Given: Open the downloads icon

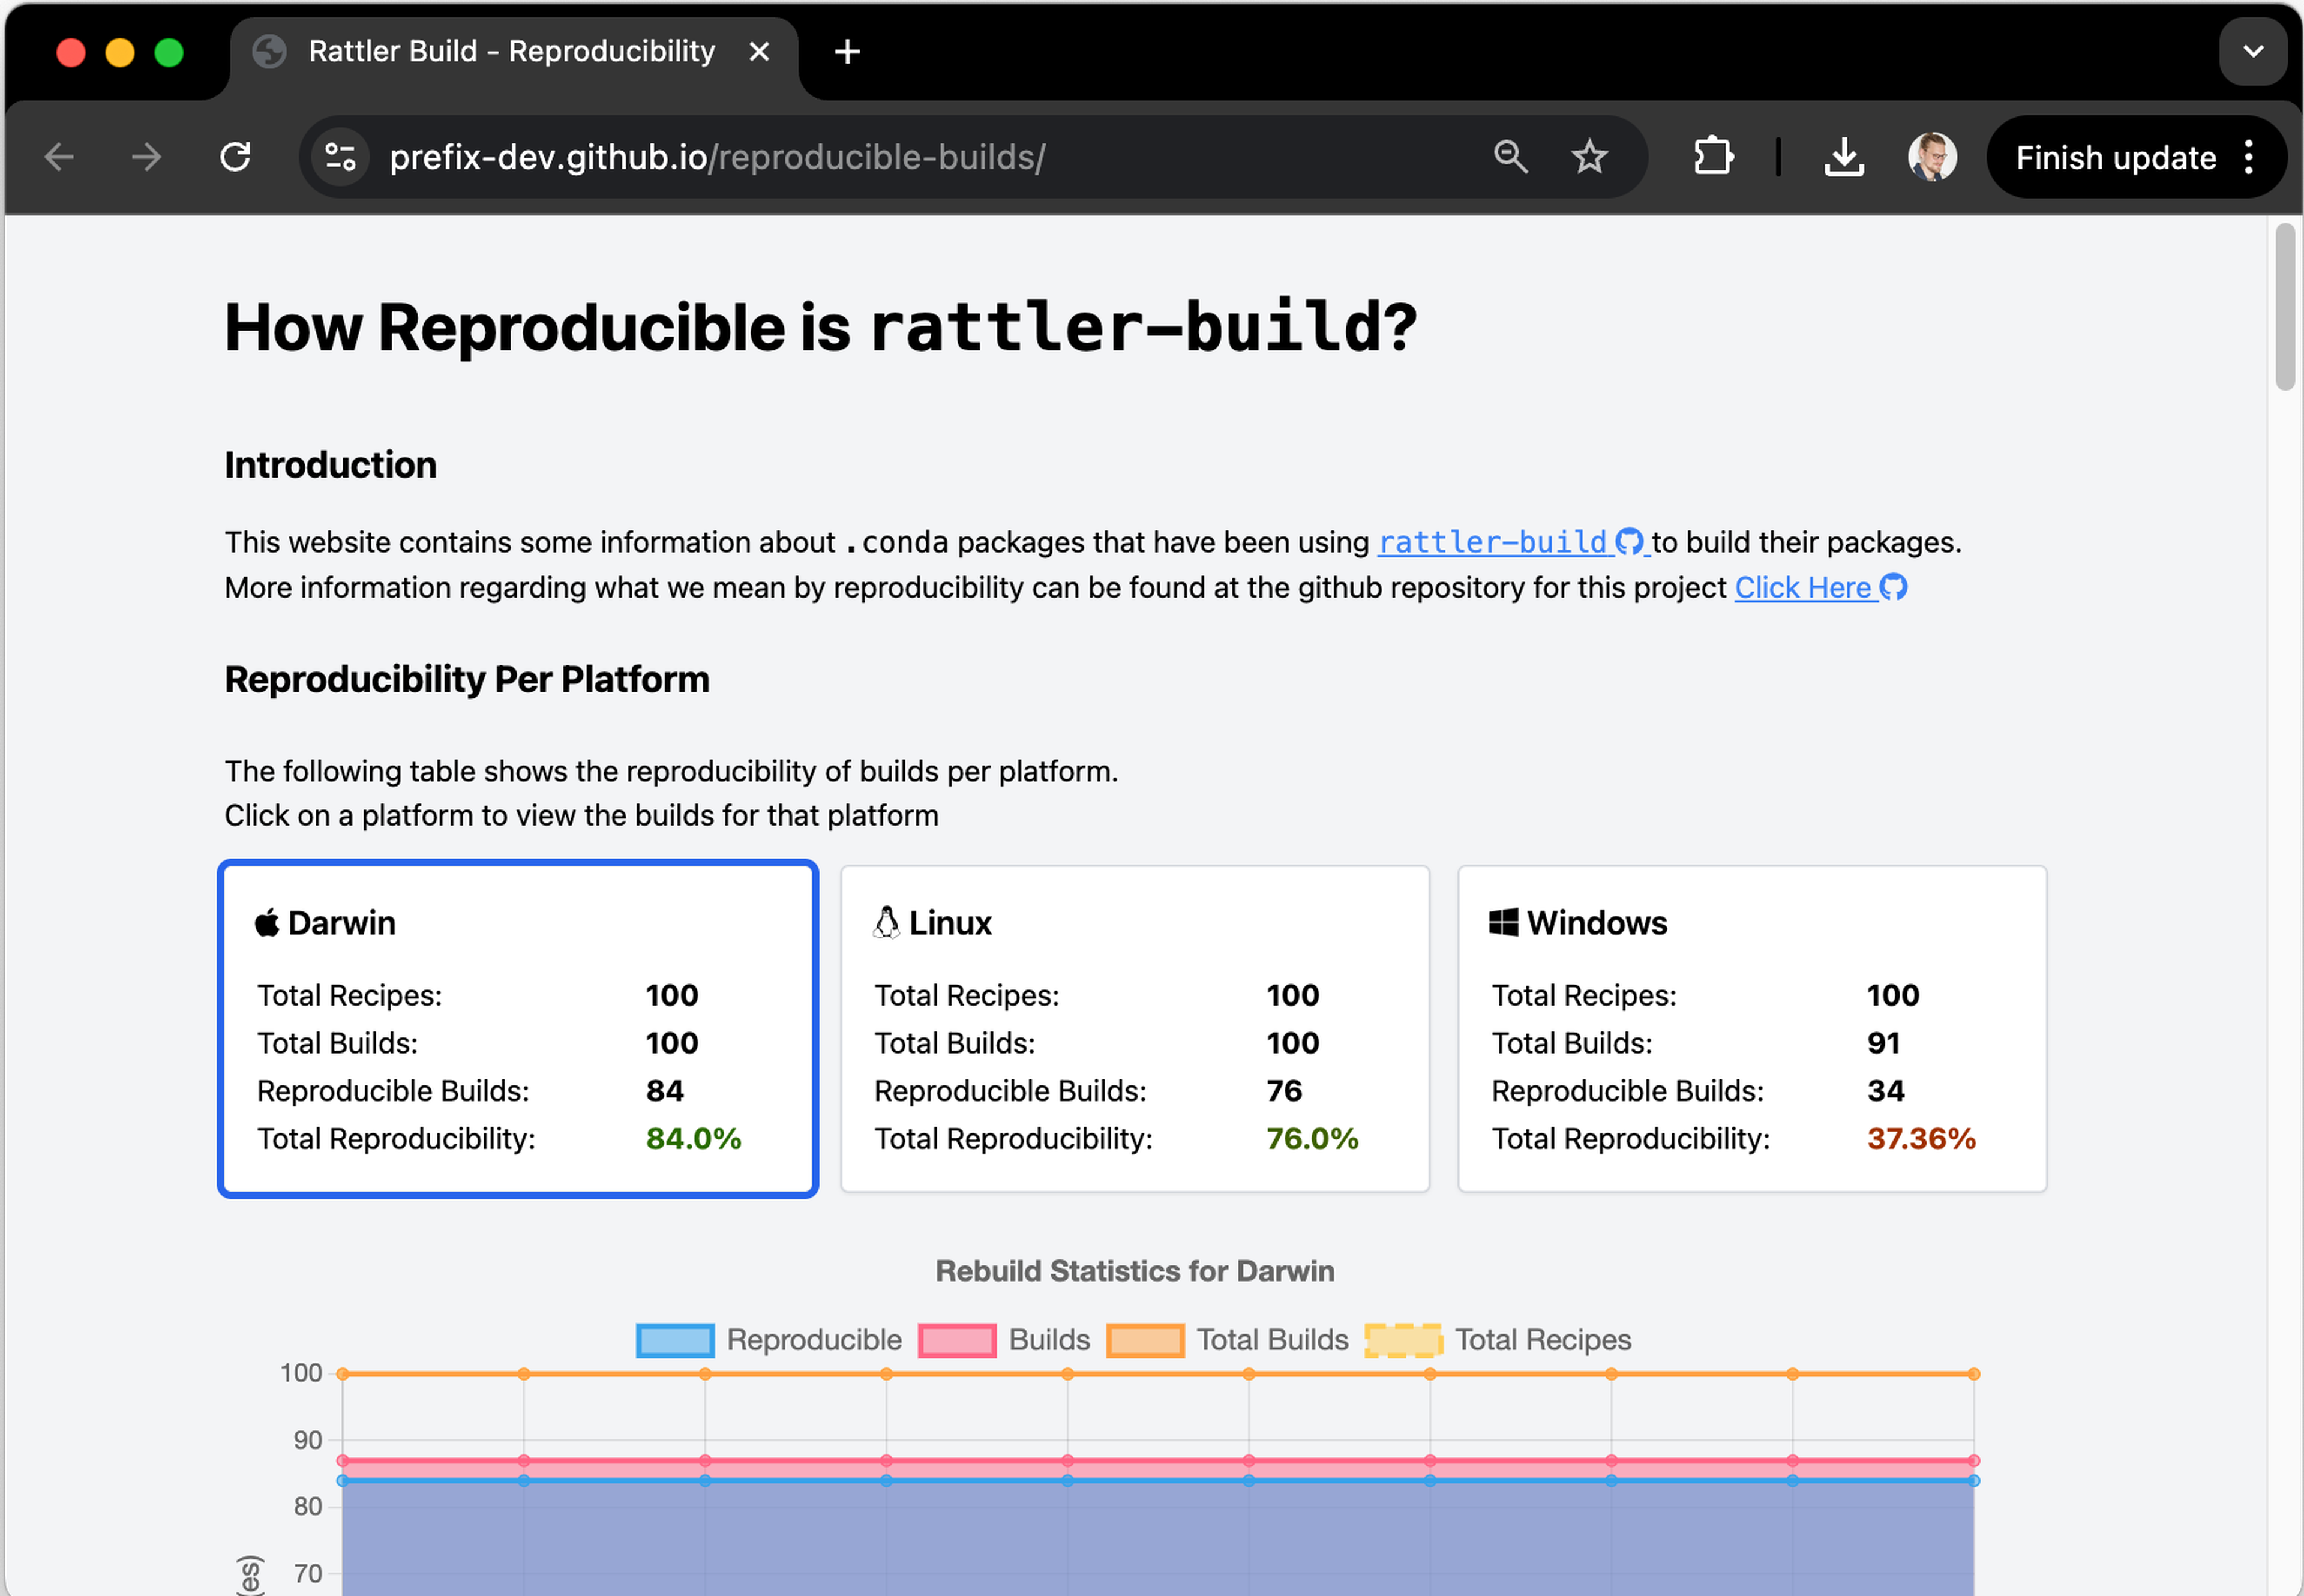Looking at the screenshot, I should pos(1843,157).
